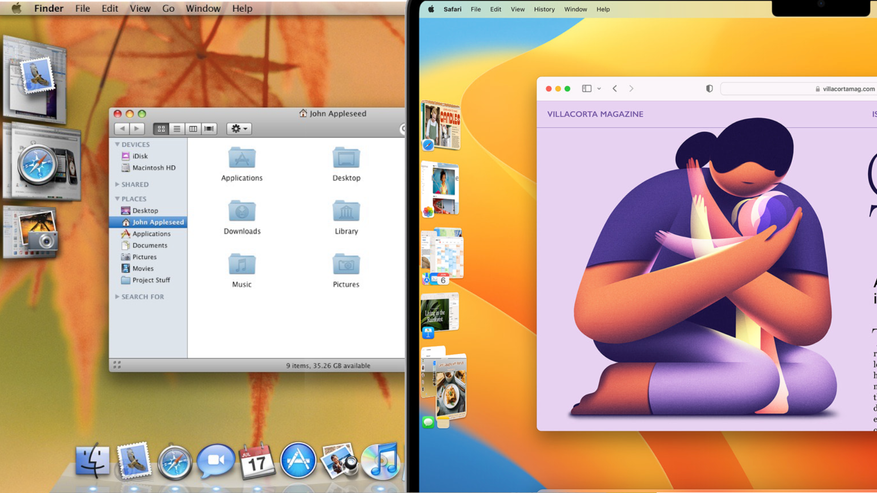
Task: Go back in Safari window
Action: pyautogui.click(x=615, y=88)
